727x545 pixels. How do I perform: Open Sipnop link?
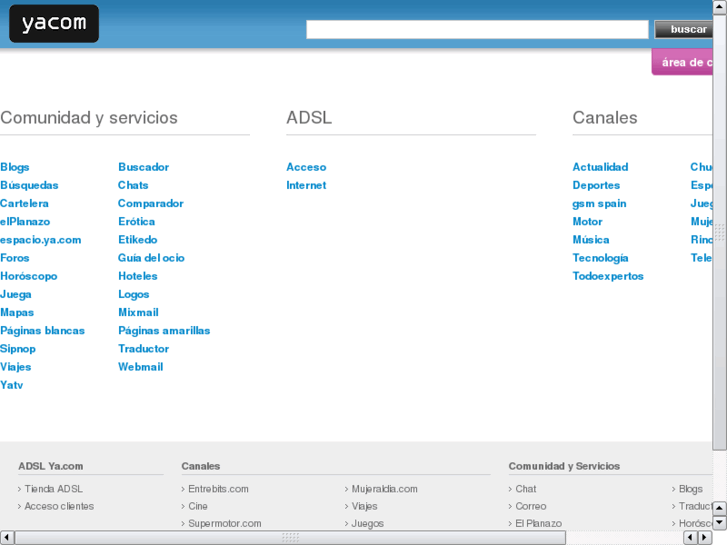tap(18, 349)
